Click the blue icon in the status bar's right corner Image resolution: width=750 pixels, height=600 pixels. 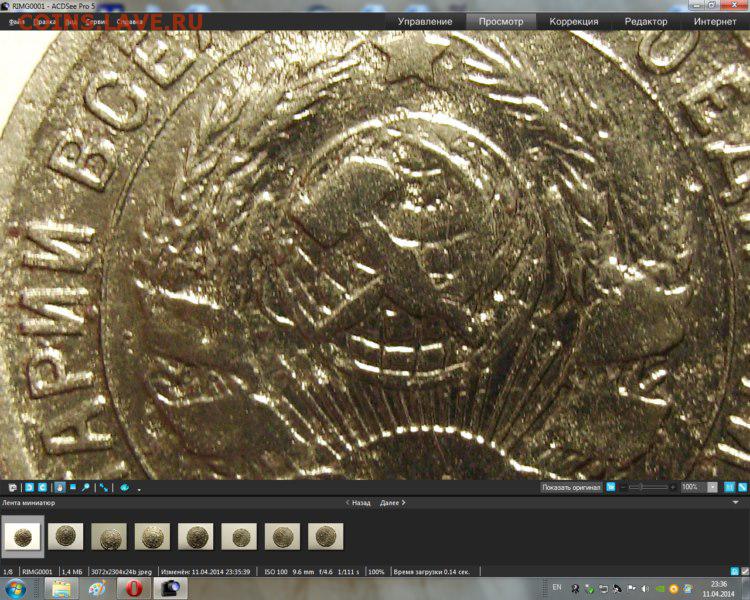tap(735, 571)
